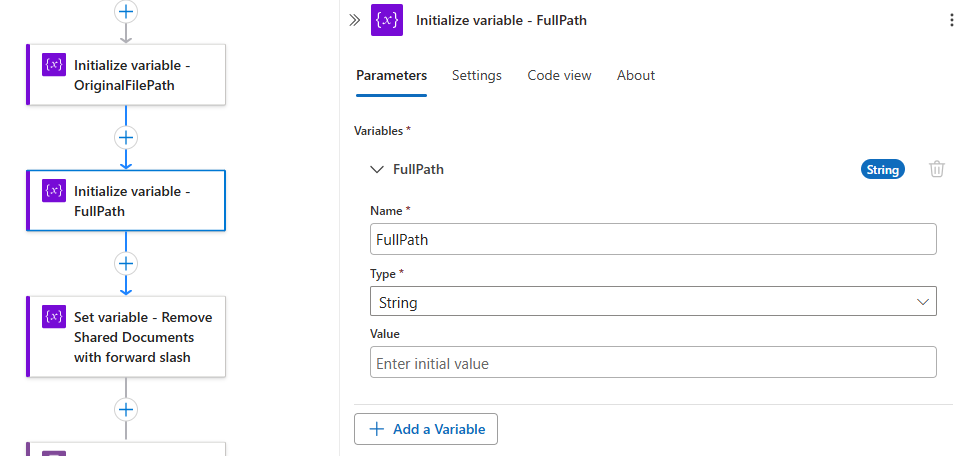Go to the About tab
Screen dimensions: 961x456
[x=636, y=75]
